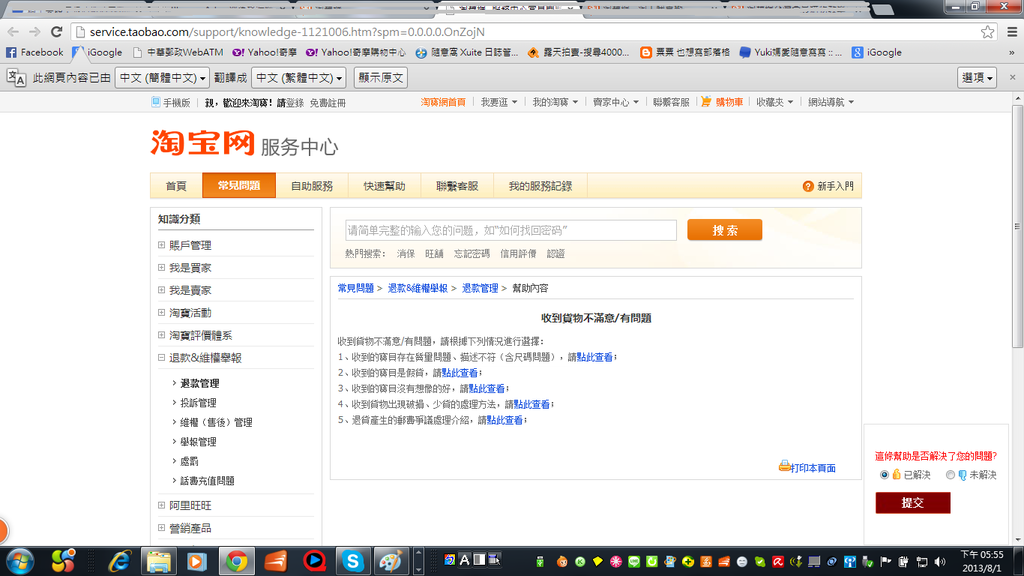
Task: Open the Yahoo!奇摩購物中心 bookmark
Action: (356, 52)
